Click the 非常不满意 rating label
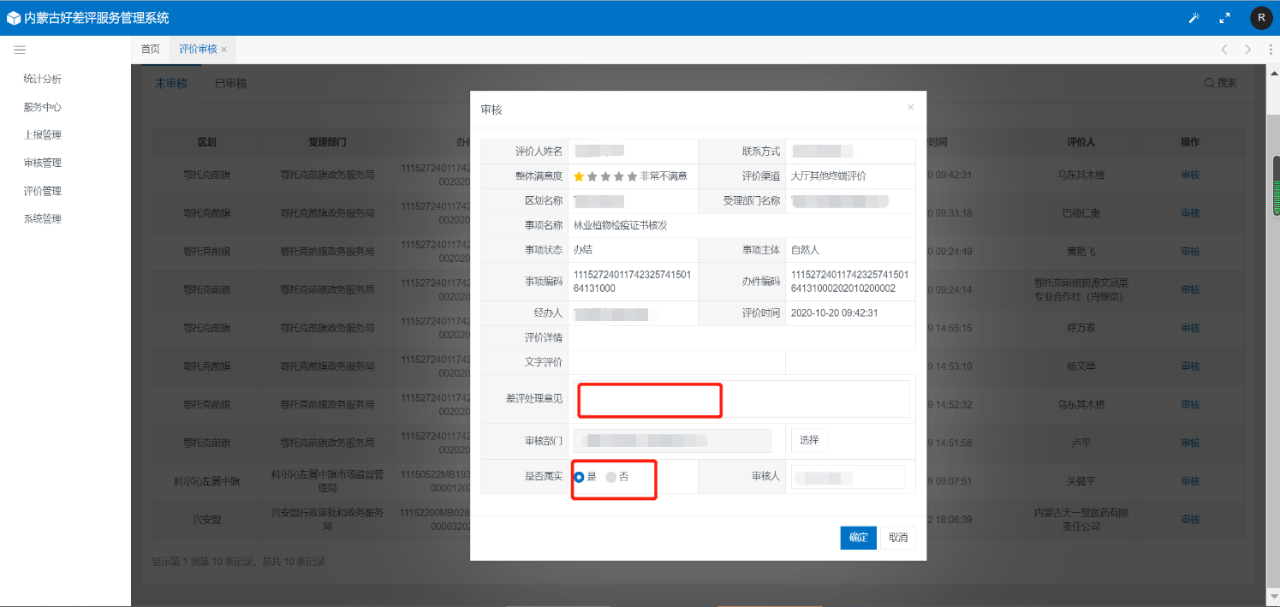Screen dimensions: 1280x607 click(664, 176)
